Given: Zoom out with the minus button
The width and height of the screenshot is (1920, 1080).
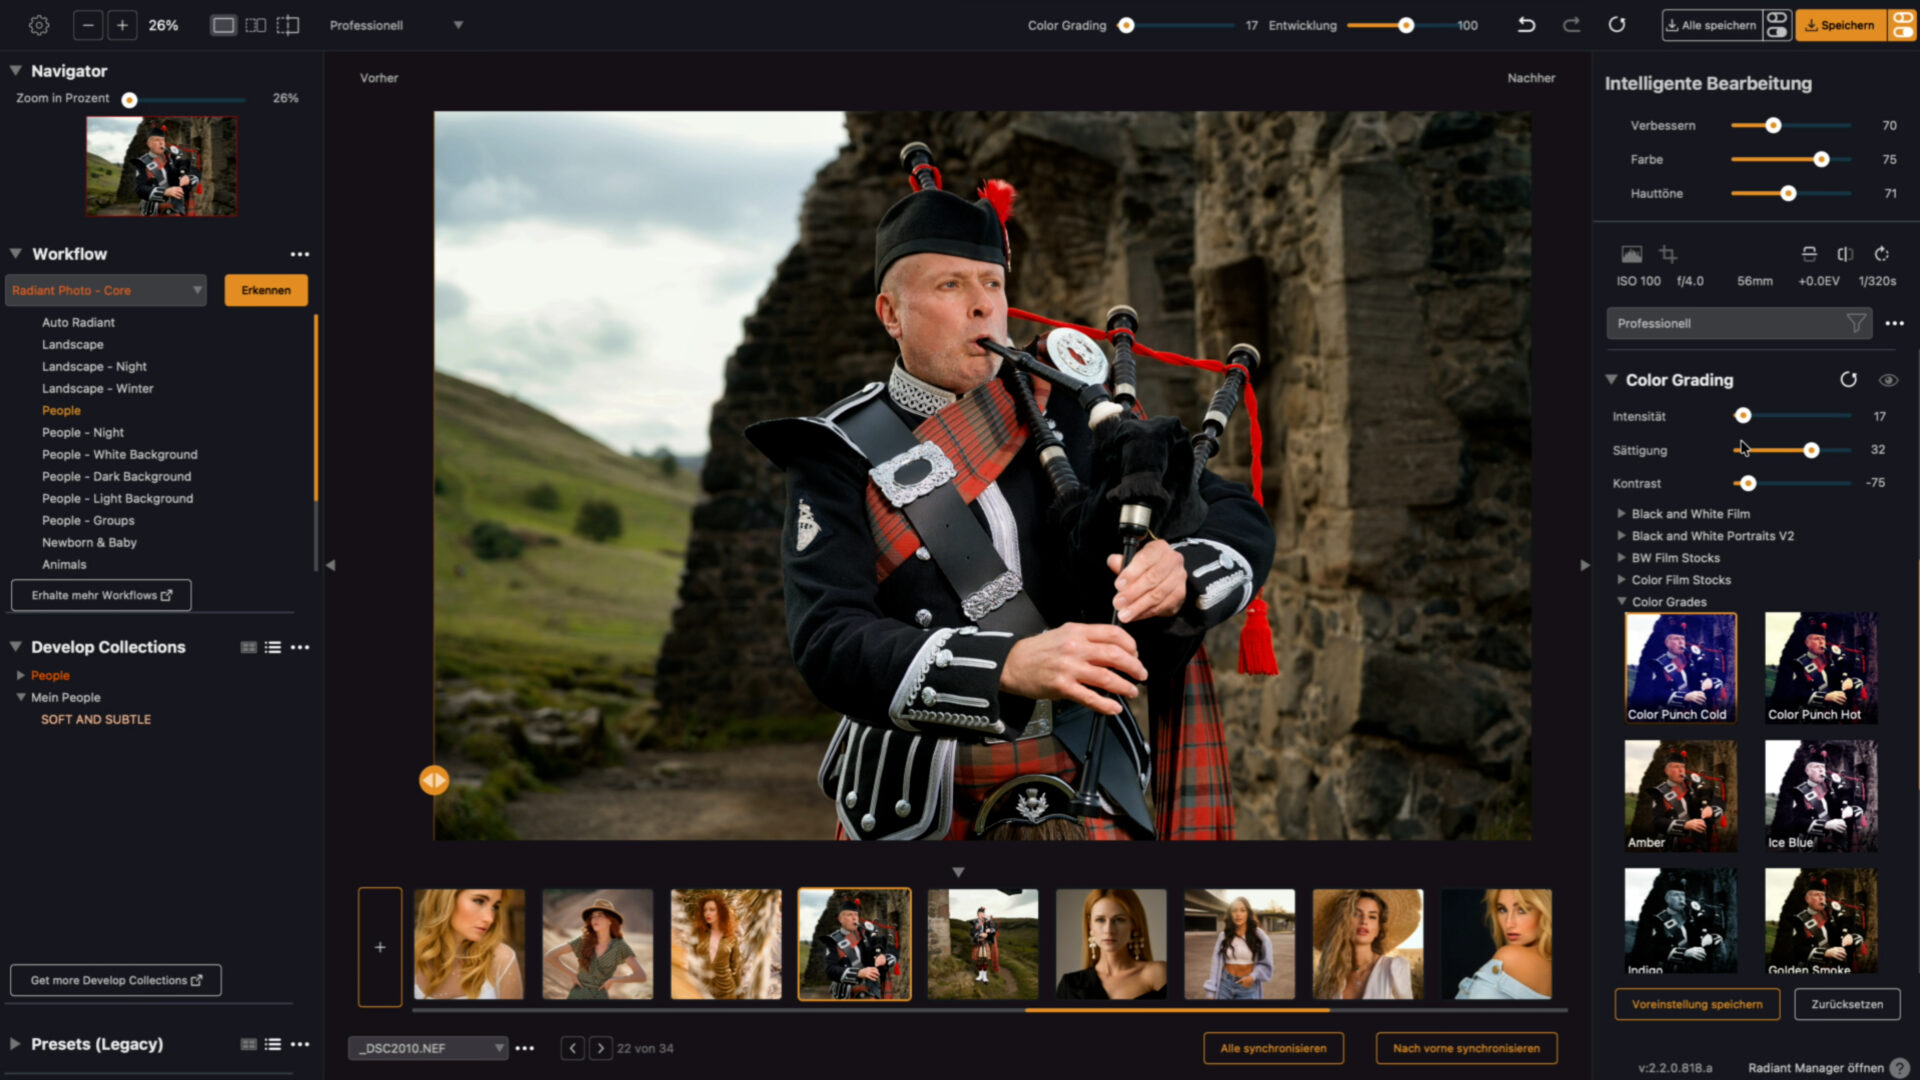Looking at the screenshot, I should point(88,25).
